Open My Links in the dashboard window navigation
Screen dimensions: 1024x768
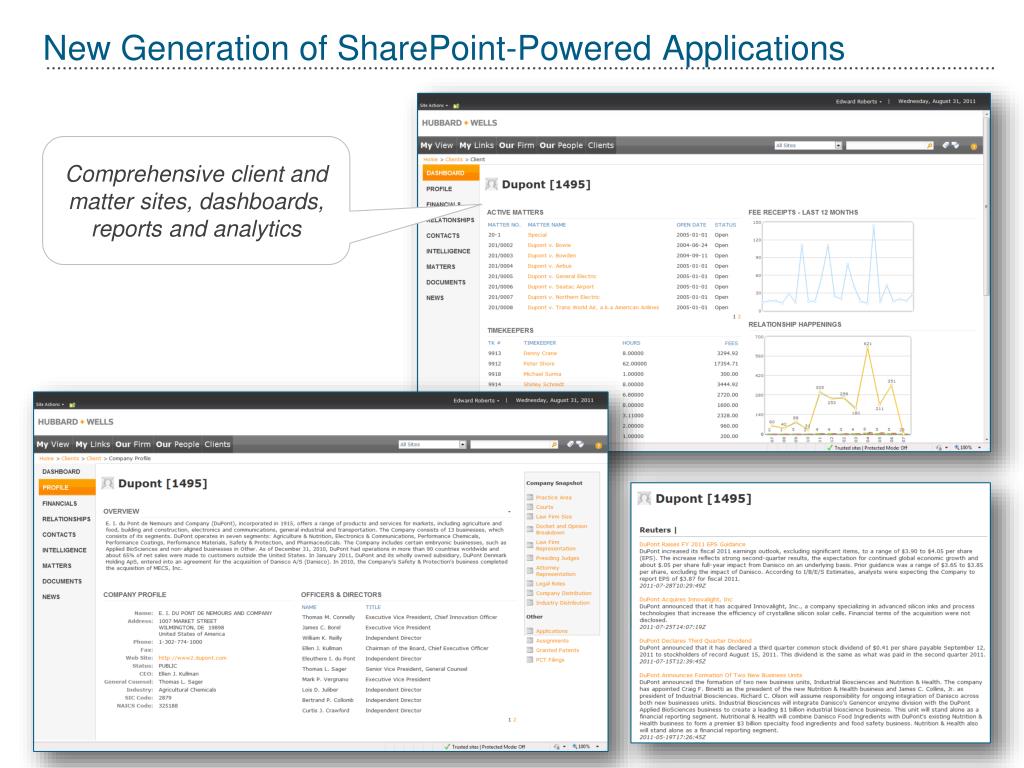[x=476, y=146]
